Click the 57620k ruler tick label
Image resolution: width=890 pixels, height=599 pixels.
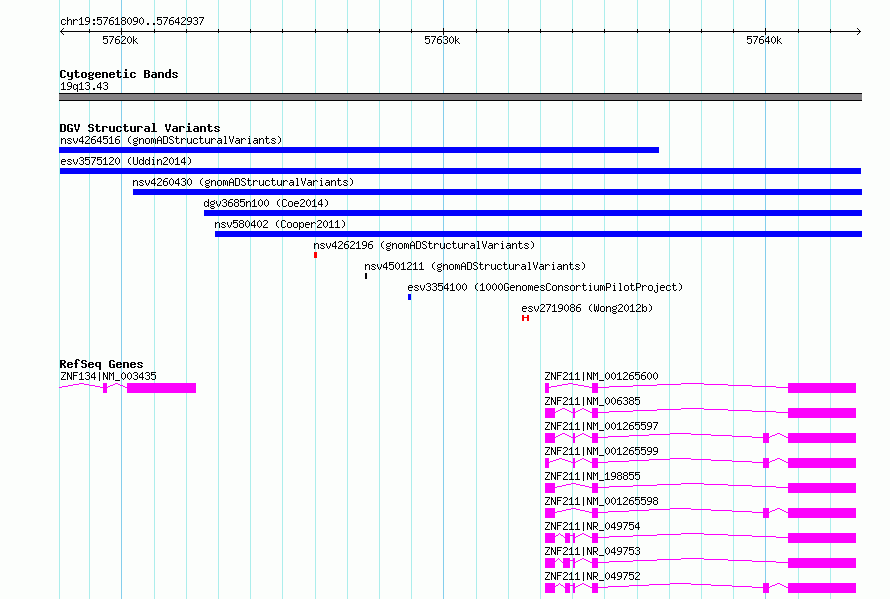[120, 40]
